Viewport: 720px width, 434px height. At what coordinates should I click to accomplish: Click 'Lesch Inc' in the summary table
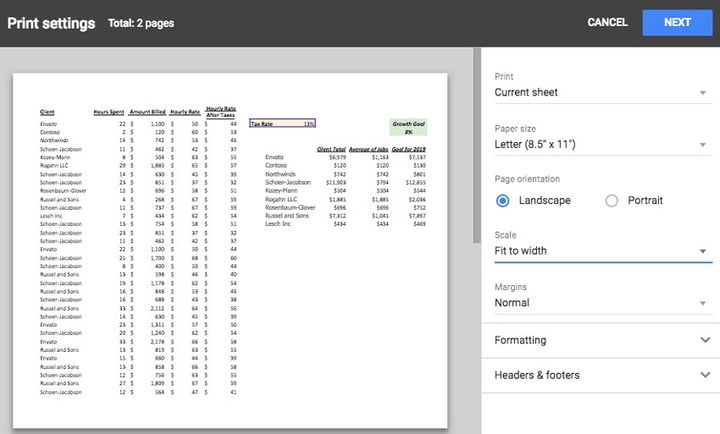(x=278, y=224)
